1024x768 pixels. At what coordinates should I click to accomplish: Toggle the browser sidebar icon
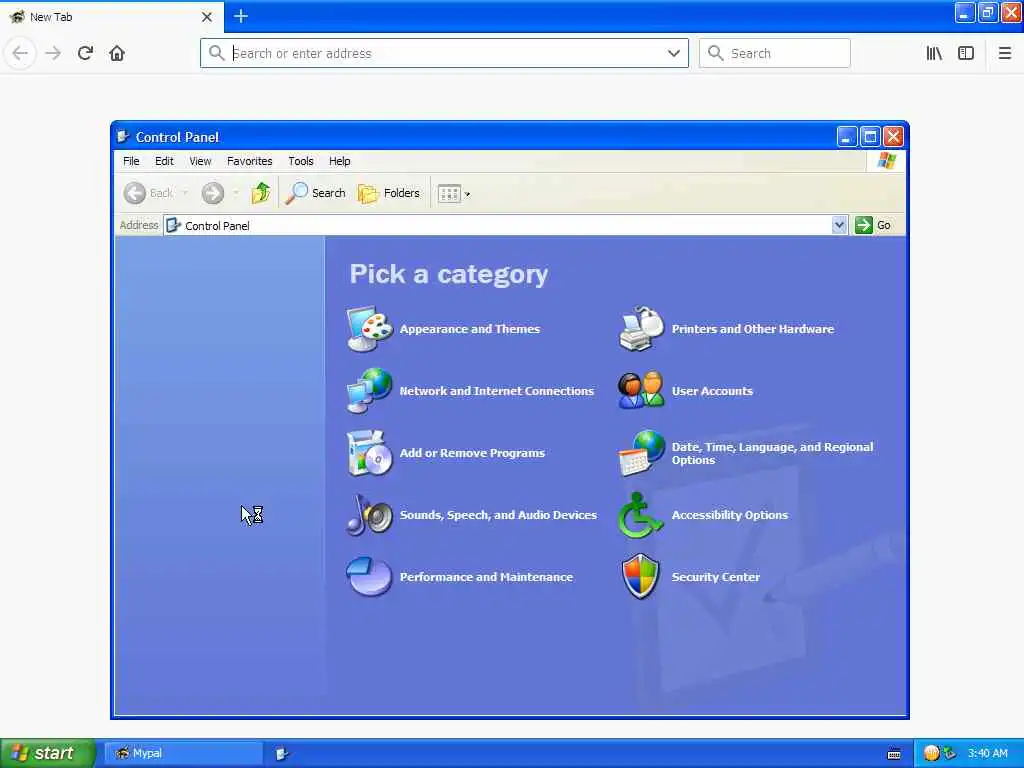tap(966, 53)
